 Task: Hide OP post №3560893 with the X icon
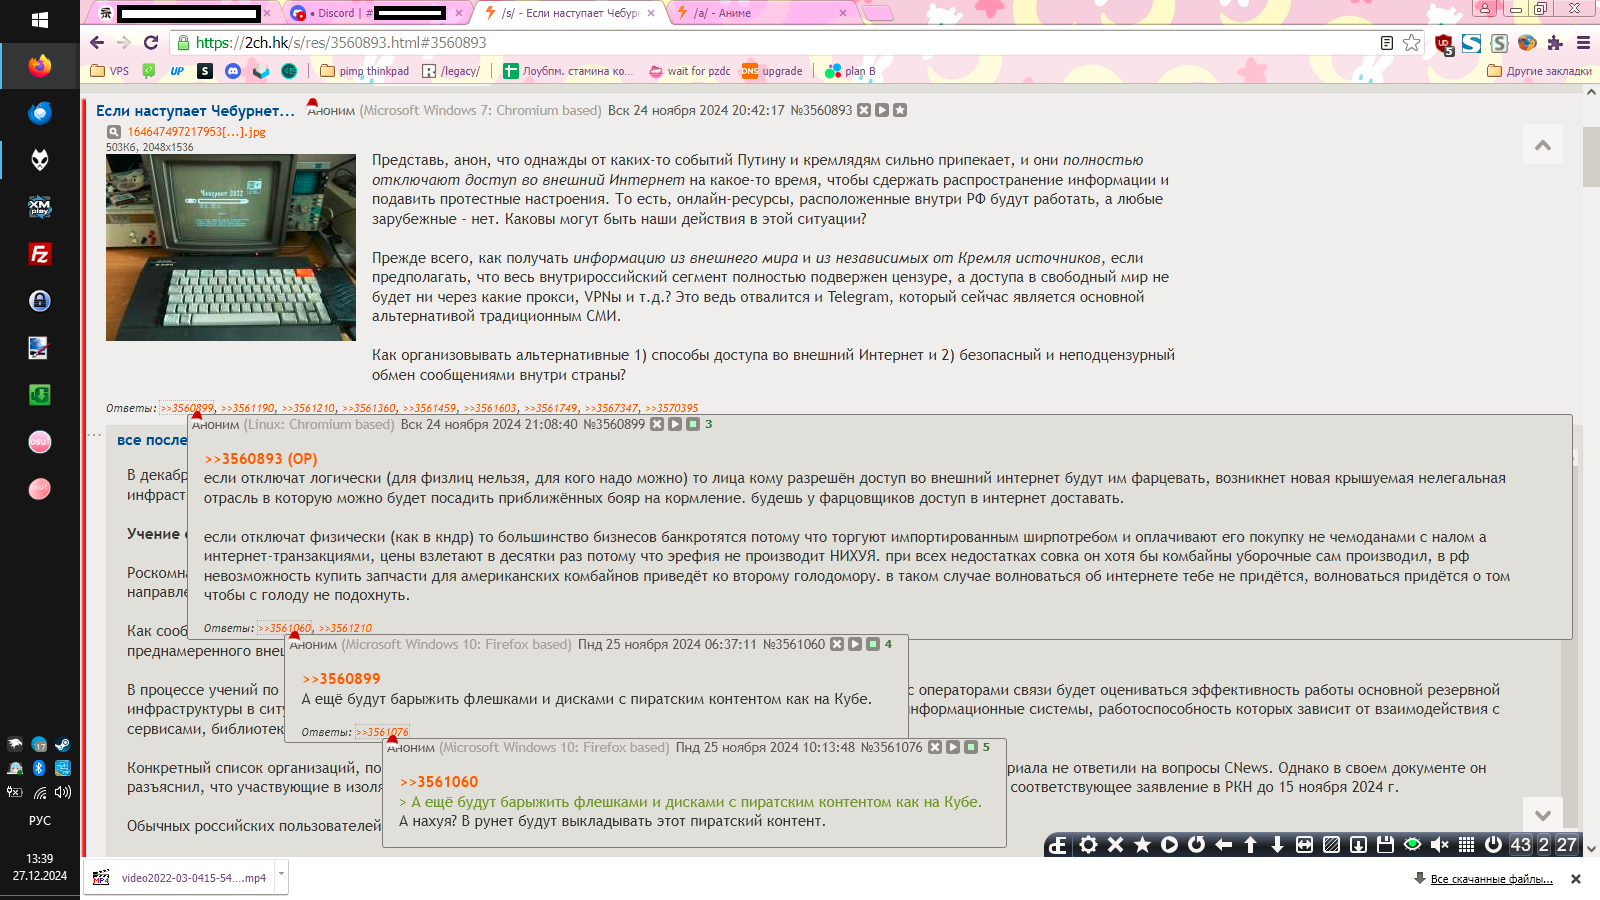pos(864,110)
